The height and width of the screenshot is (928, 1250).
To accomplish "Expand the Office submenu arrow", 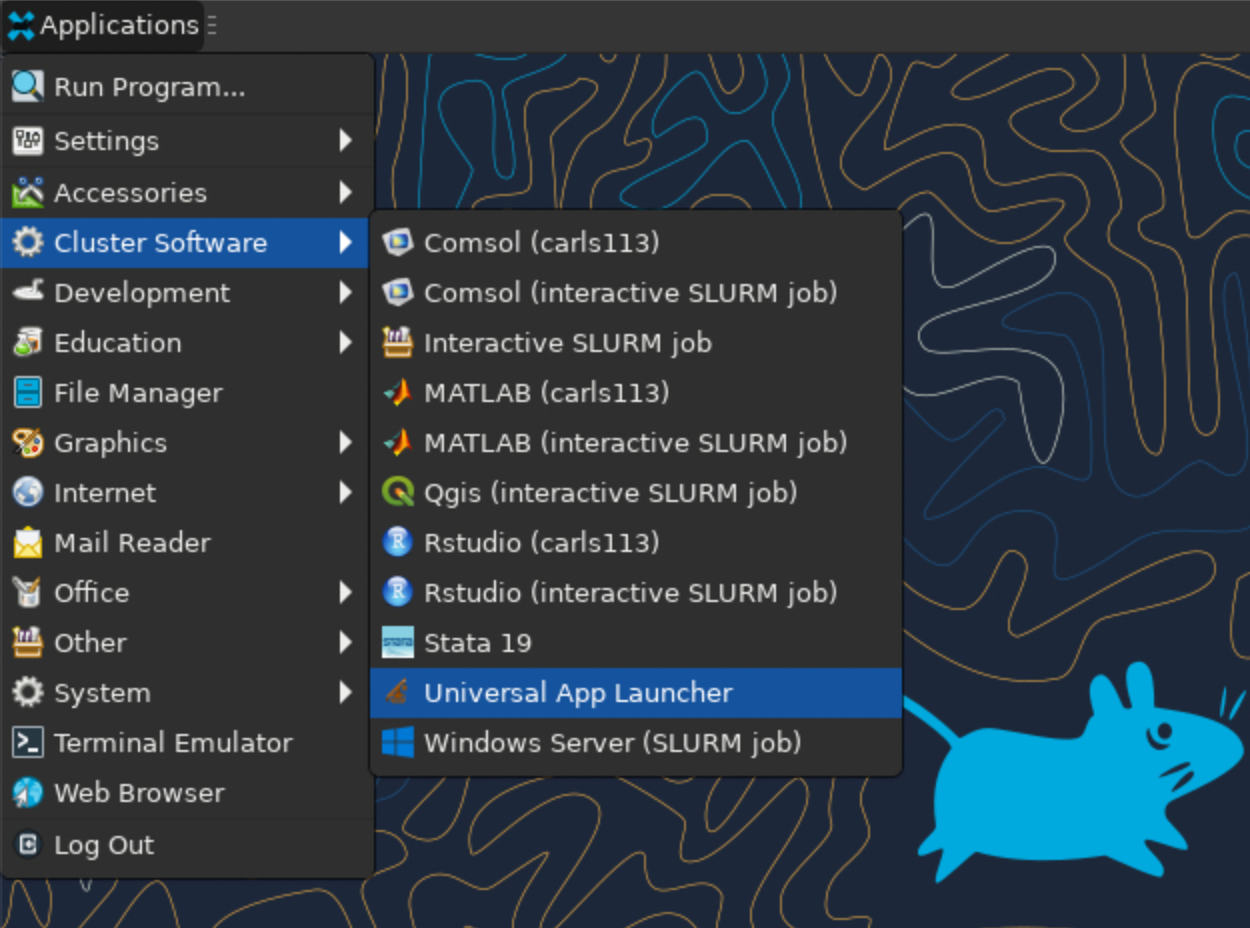I will pos(346,592).
